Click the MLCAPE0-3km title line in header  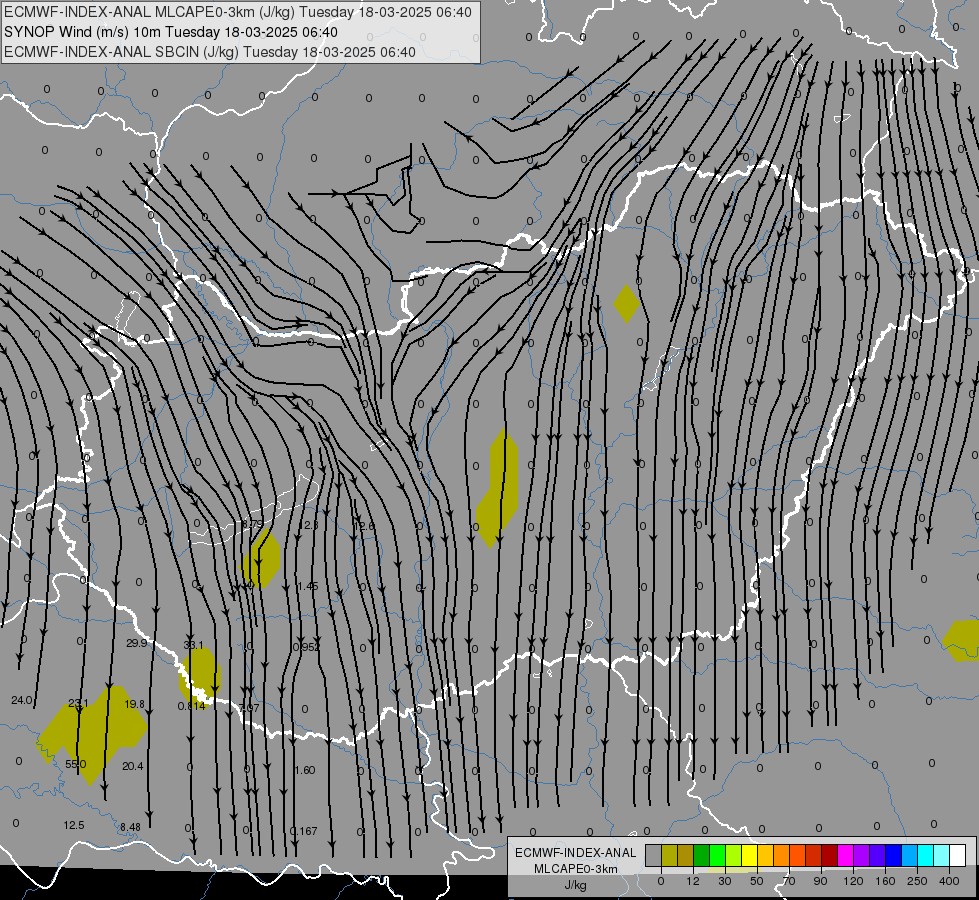point(238,12)
